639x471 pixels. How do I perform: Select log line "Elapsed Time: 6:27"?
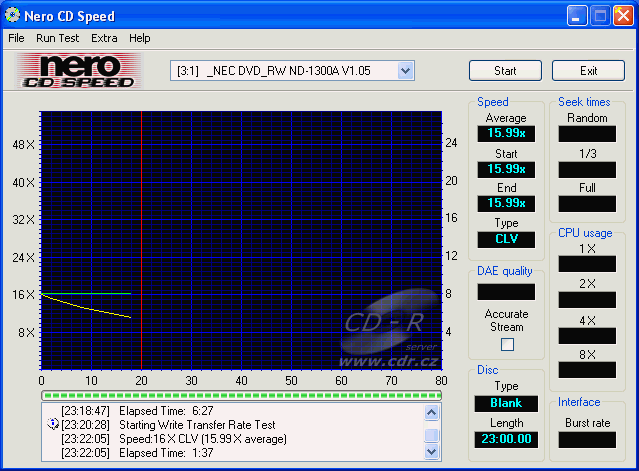point(166,411)
